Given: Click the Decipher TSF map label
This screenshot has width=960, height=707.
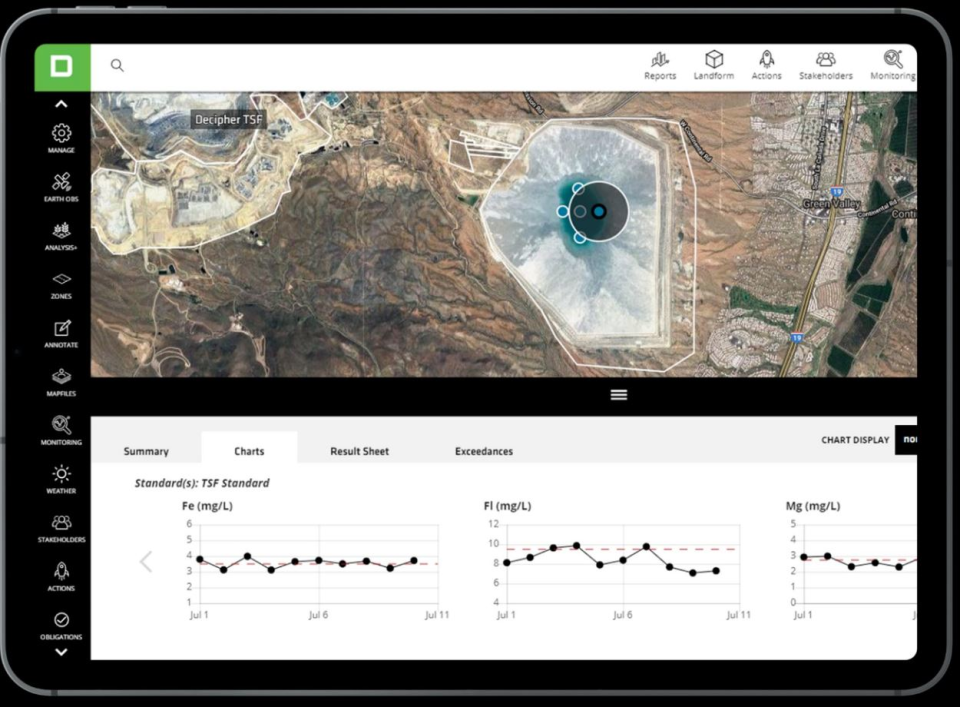Looking at the screenshot, I should 228,119.
